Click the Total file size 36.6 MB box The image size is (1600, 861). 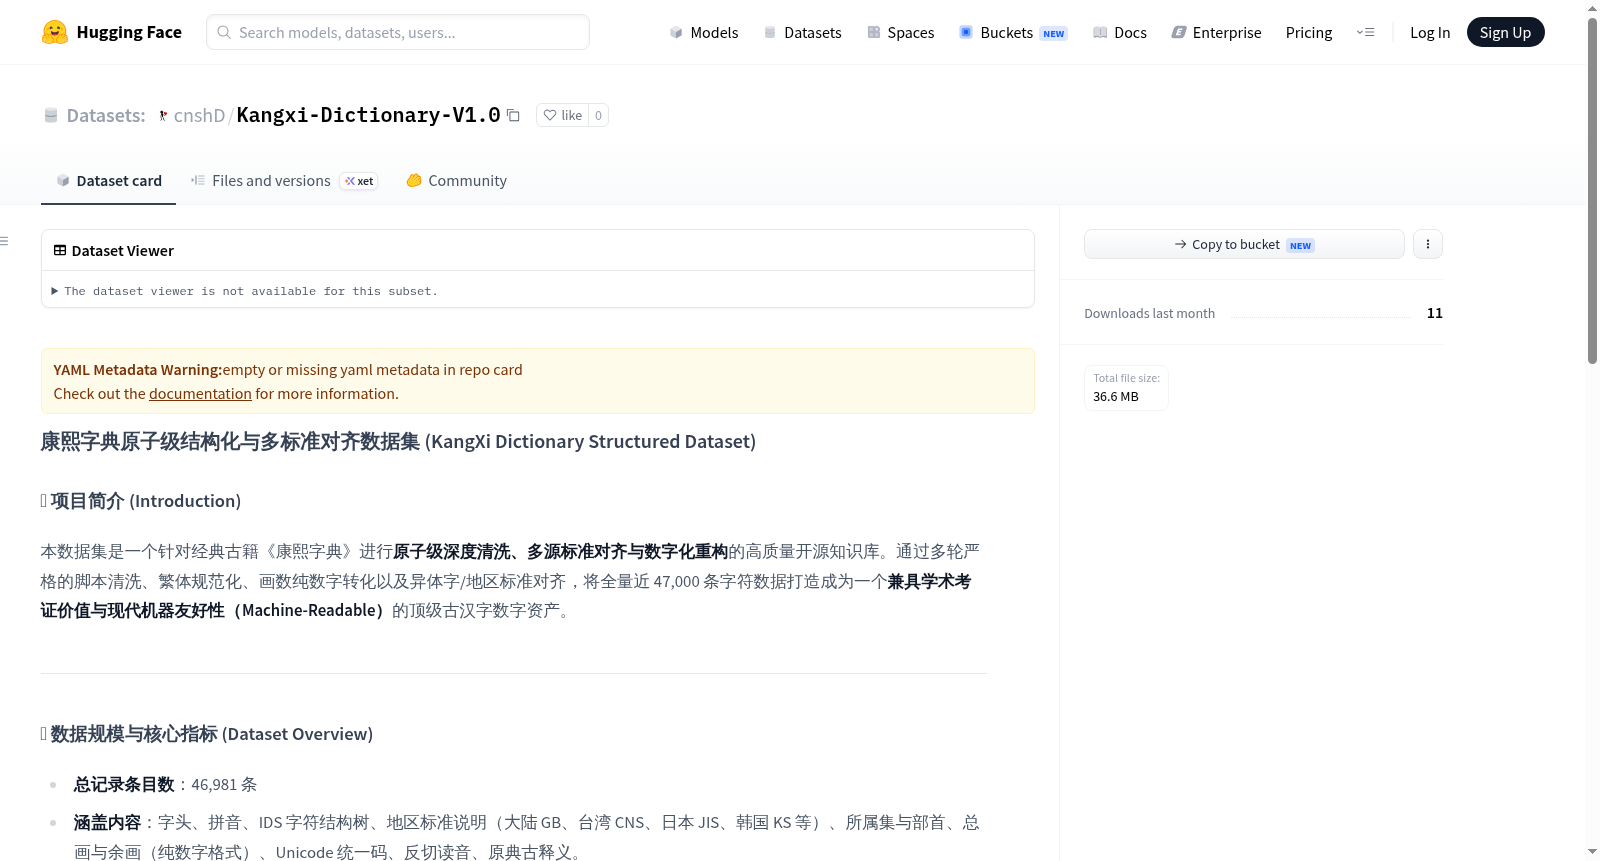(x=1126, y=388)
